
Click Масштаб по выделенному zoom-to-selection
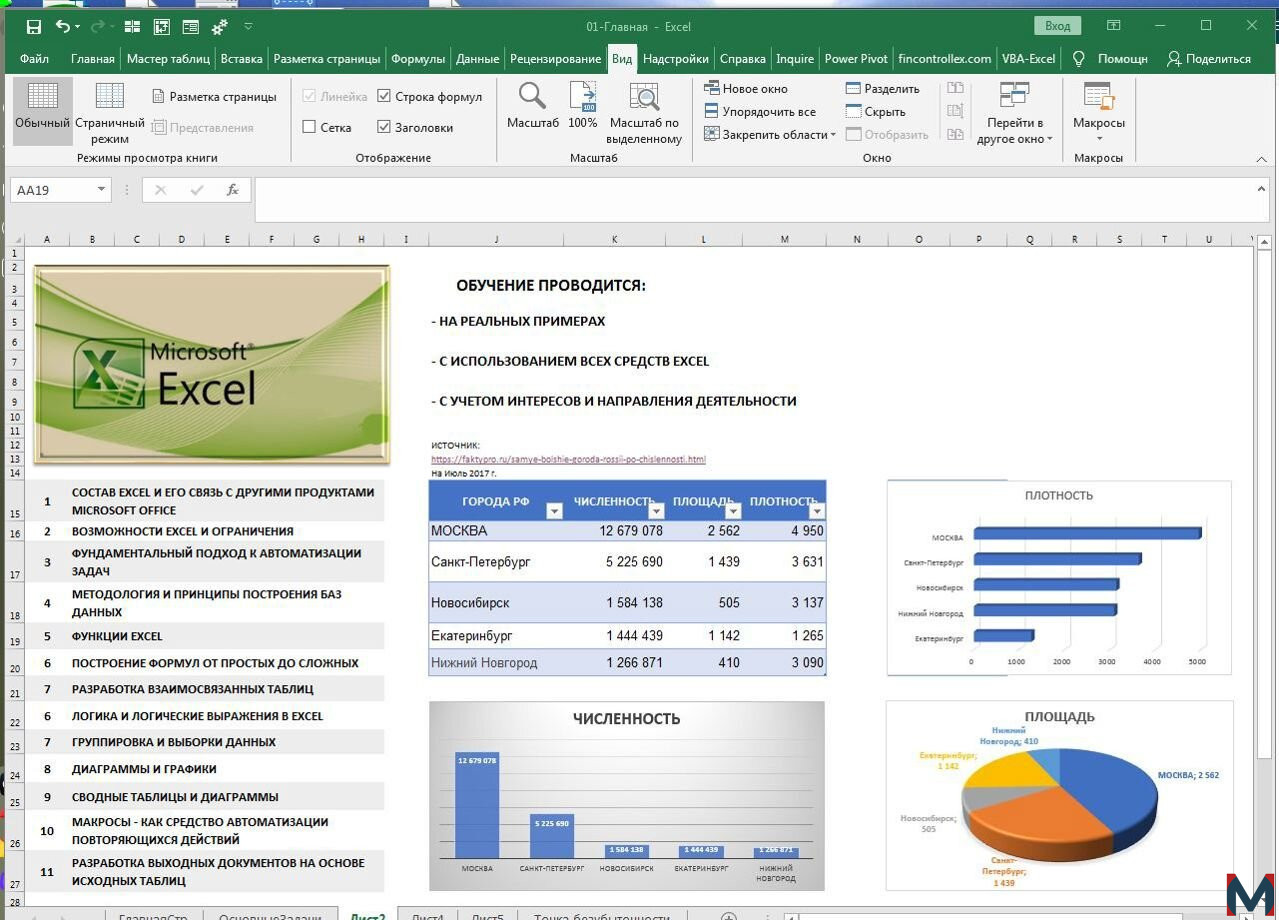click(645, 113)
